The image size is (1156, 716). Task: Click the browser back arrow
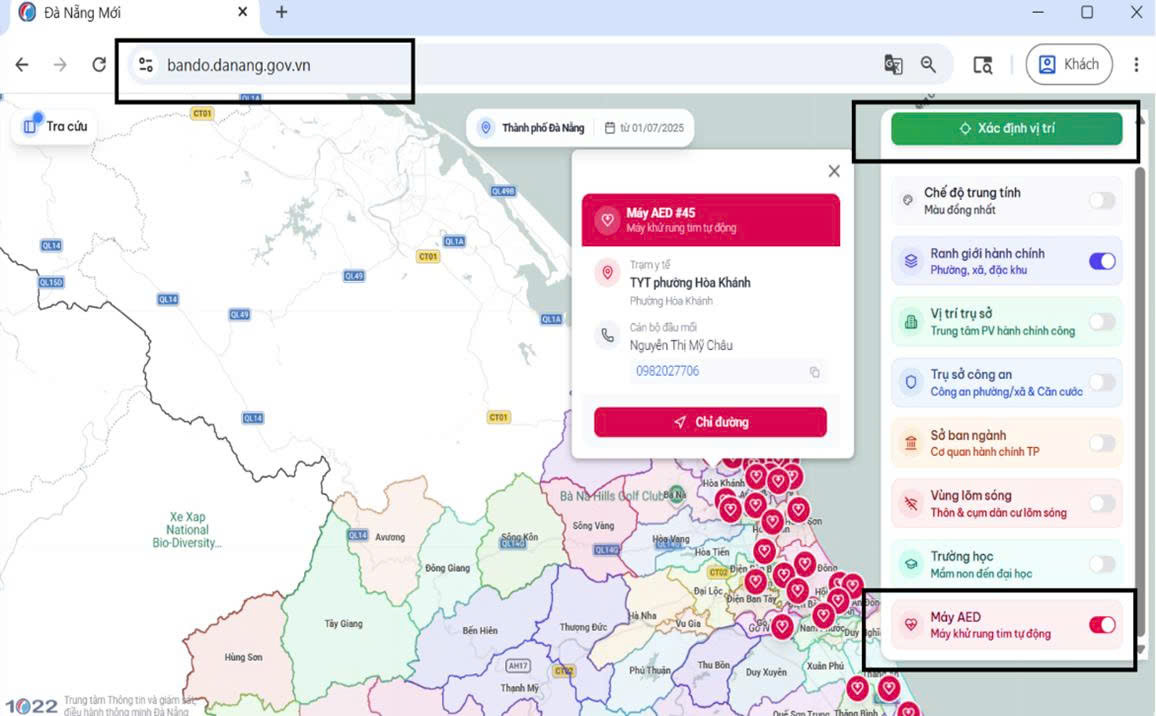point(22,65)
